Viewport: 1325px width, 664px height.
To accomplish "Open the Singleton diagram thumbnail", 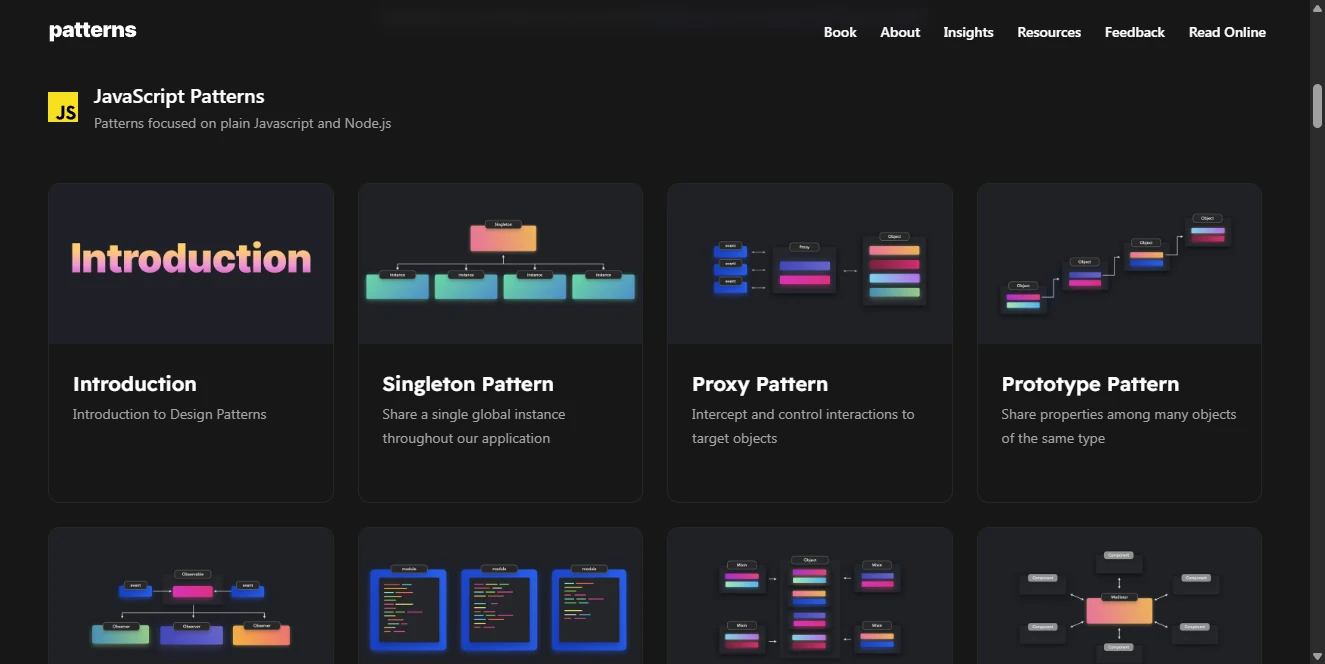I will point(500,263).
